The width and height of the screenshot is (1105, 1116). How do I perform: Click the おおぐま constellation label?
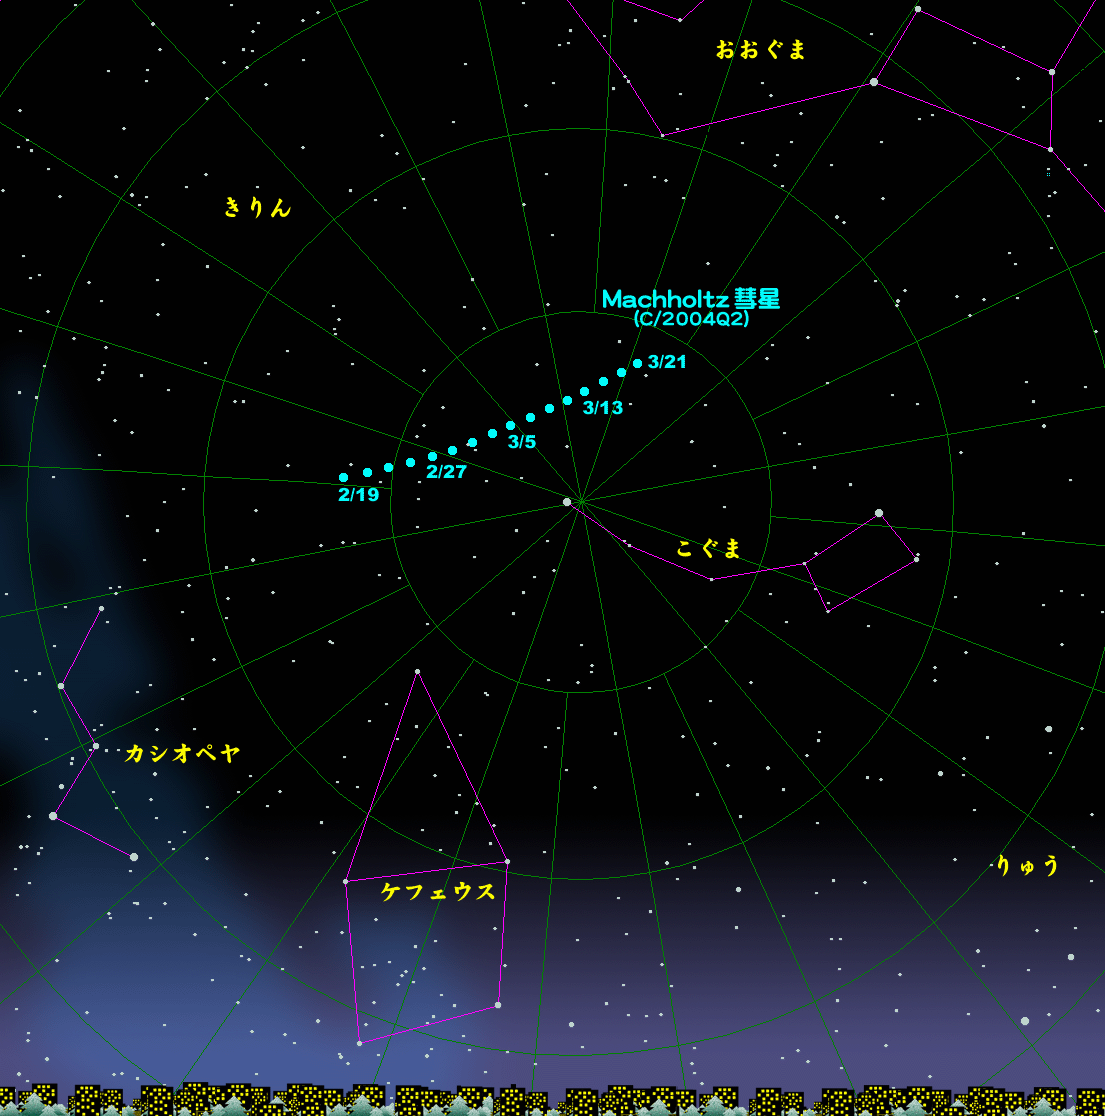(x=760, y=50)
